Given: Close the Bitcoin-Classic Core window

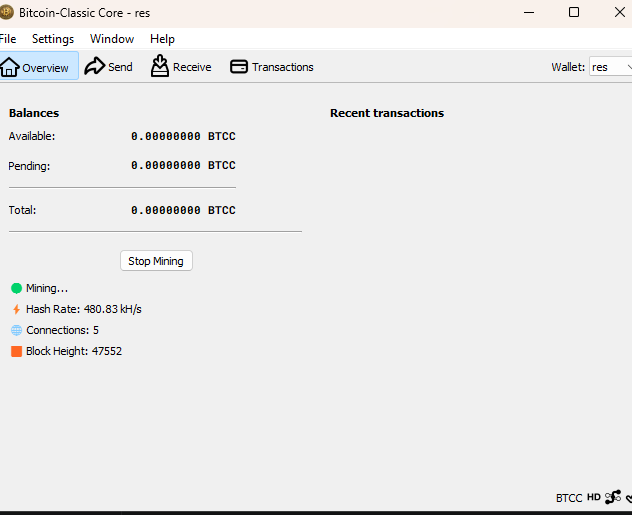Looking at the screenshot, I should point(620,12).
